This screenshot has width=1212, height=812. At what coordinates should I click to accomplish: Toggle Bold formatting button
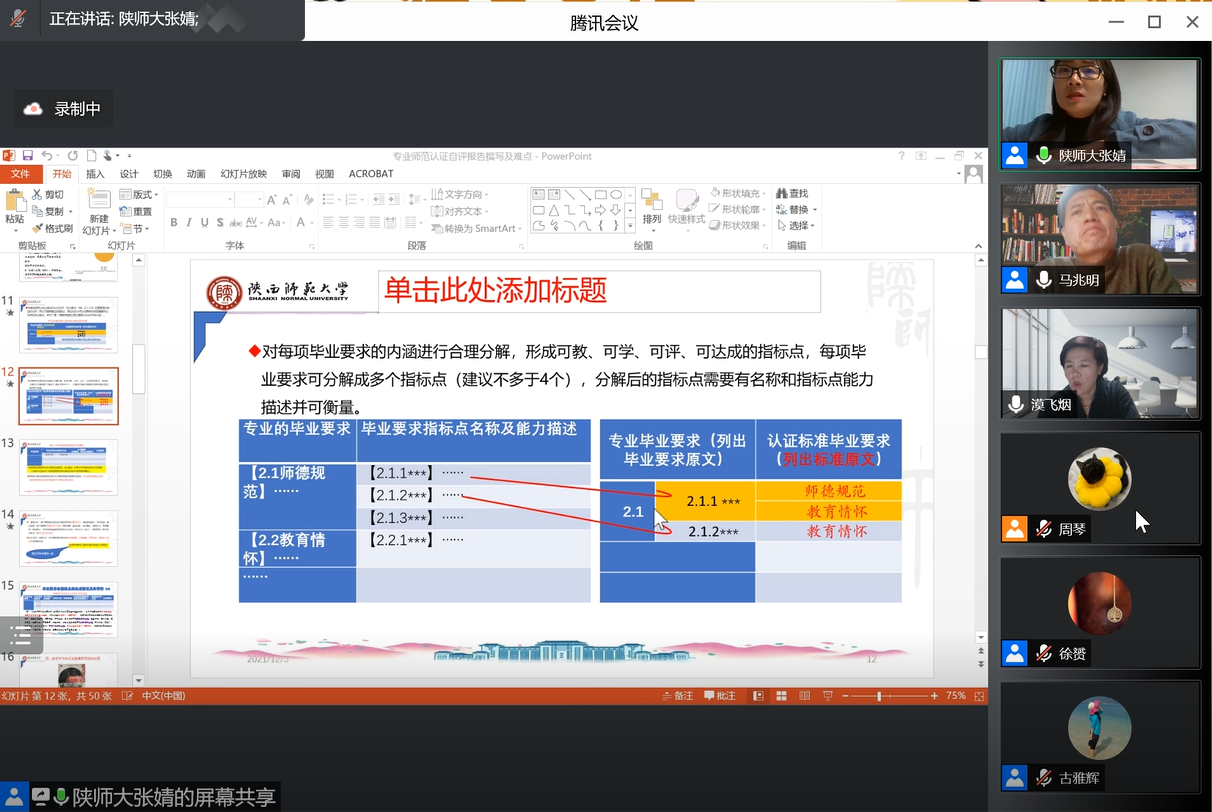[x=173, y=223]
